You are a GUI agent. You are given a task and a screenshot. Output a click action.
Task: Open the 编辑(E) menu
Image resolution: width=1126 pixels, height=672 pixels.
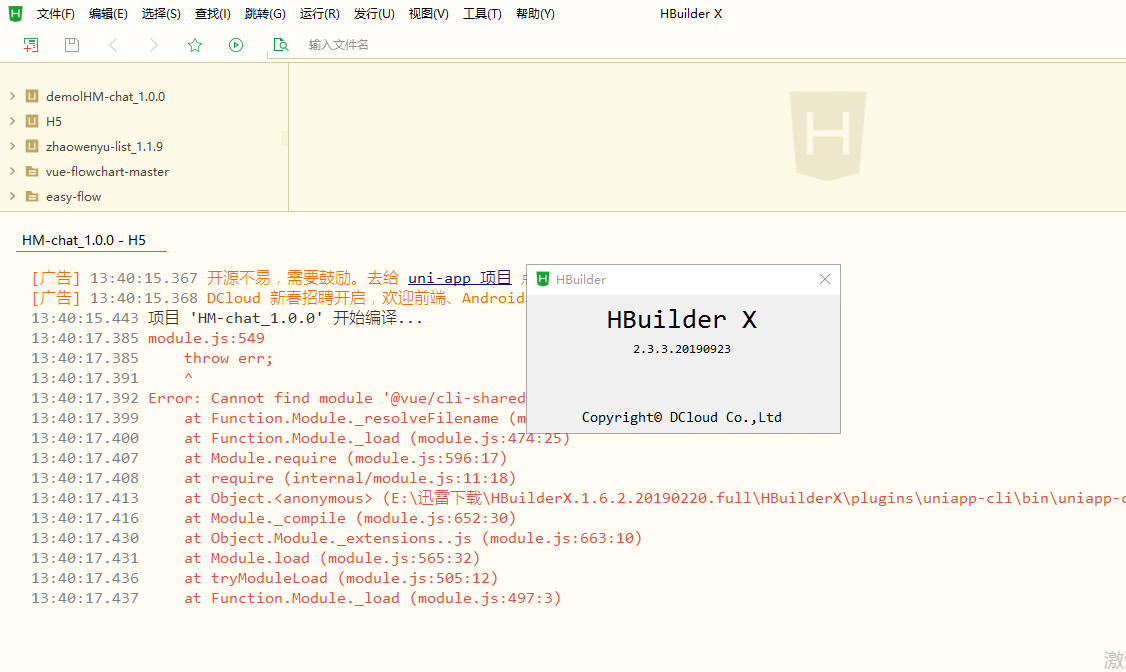point(108,14)
